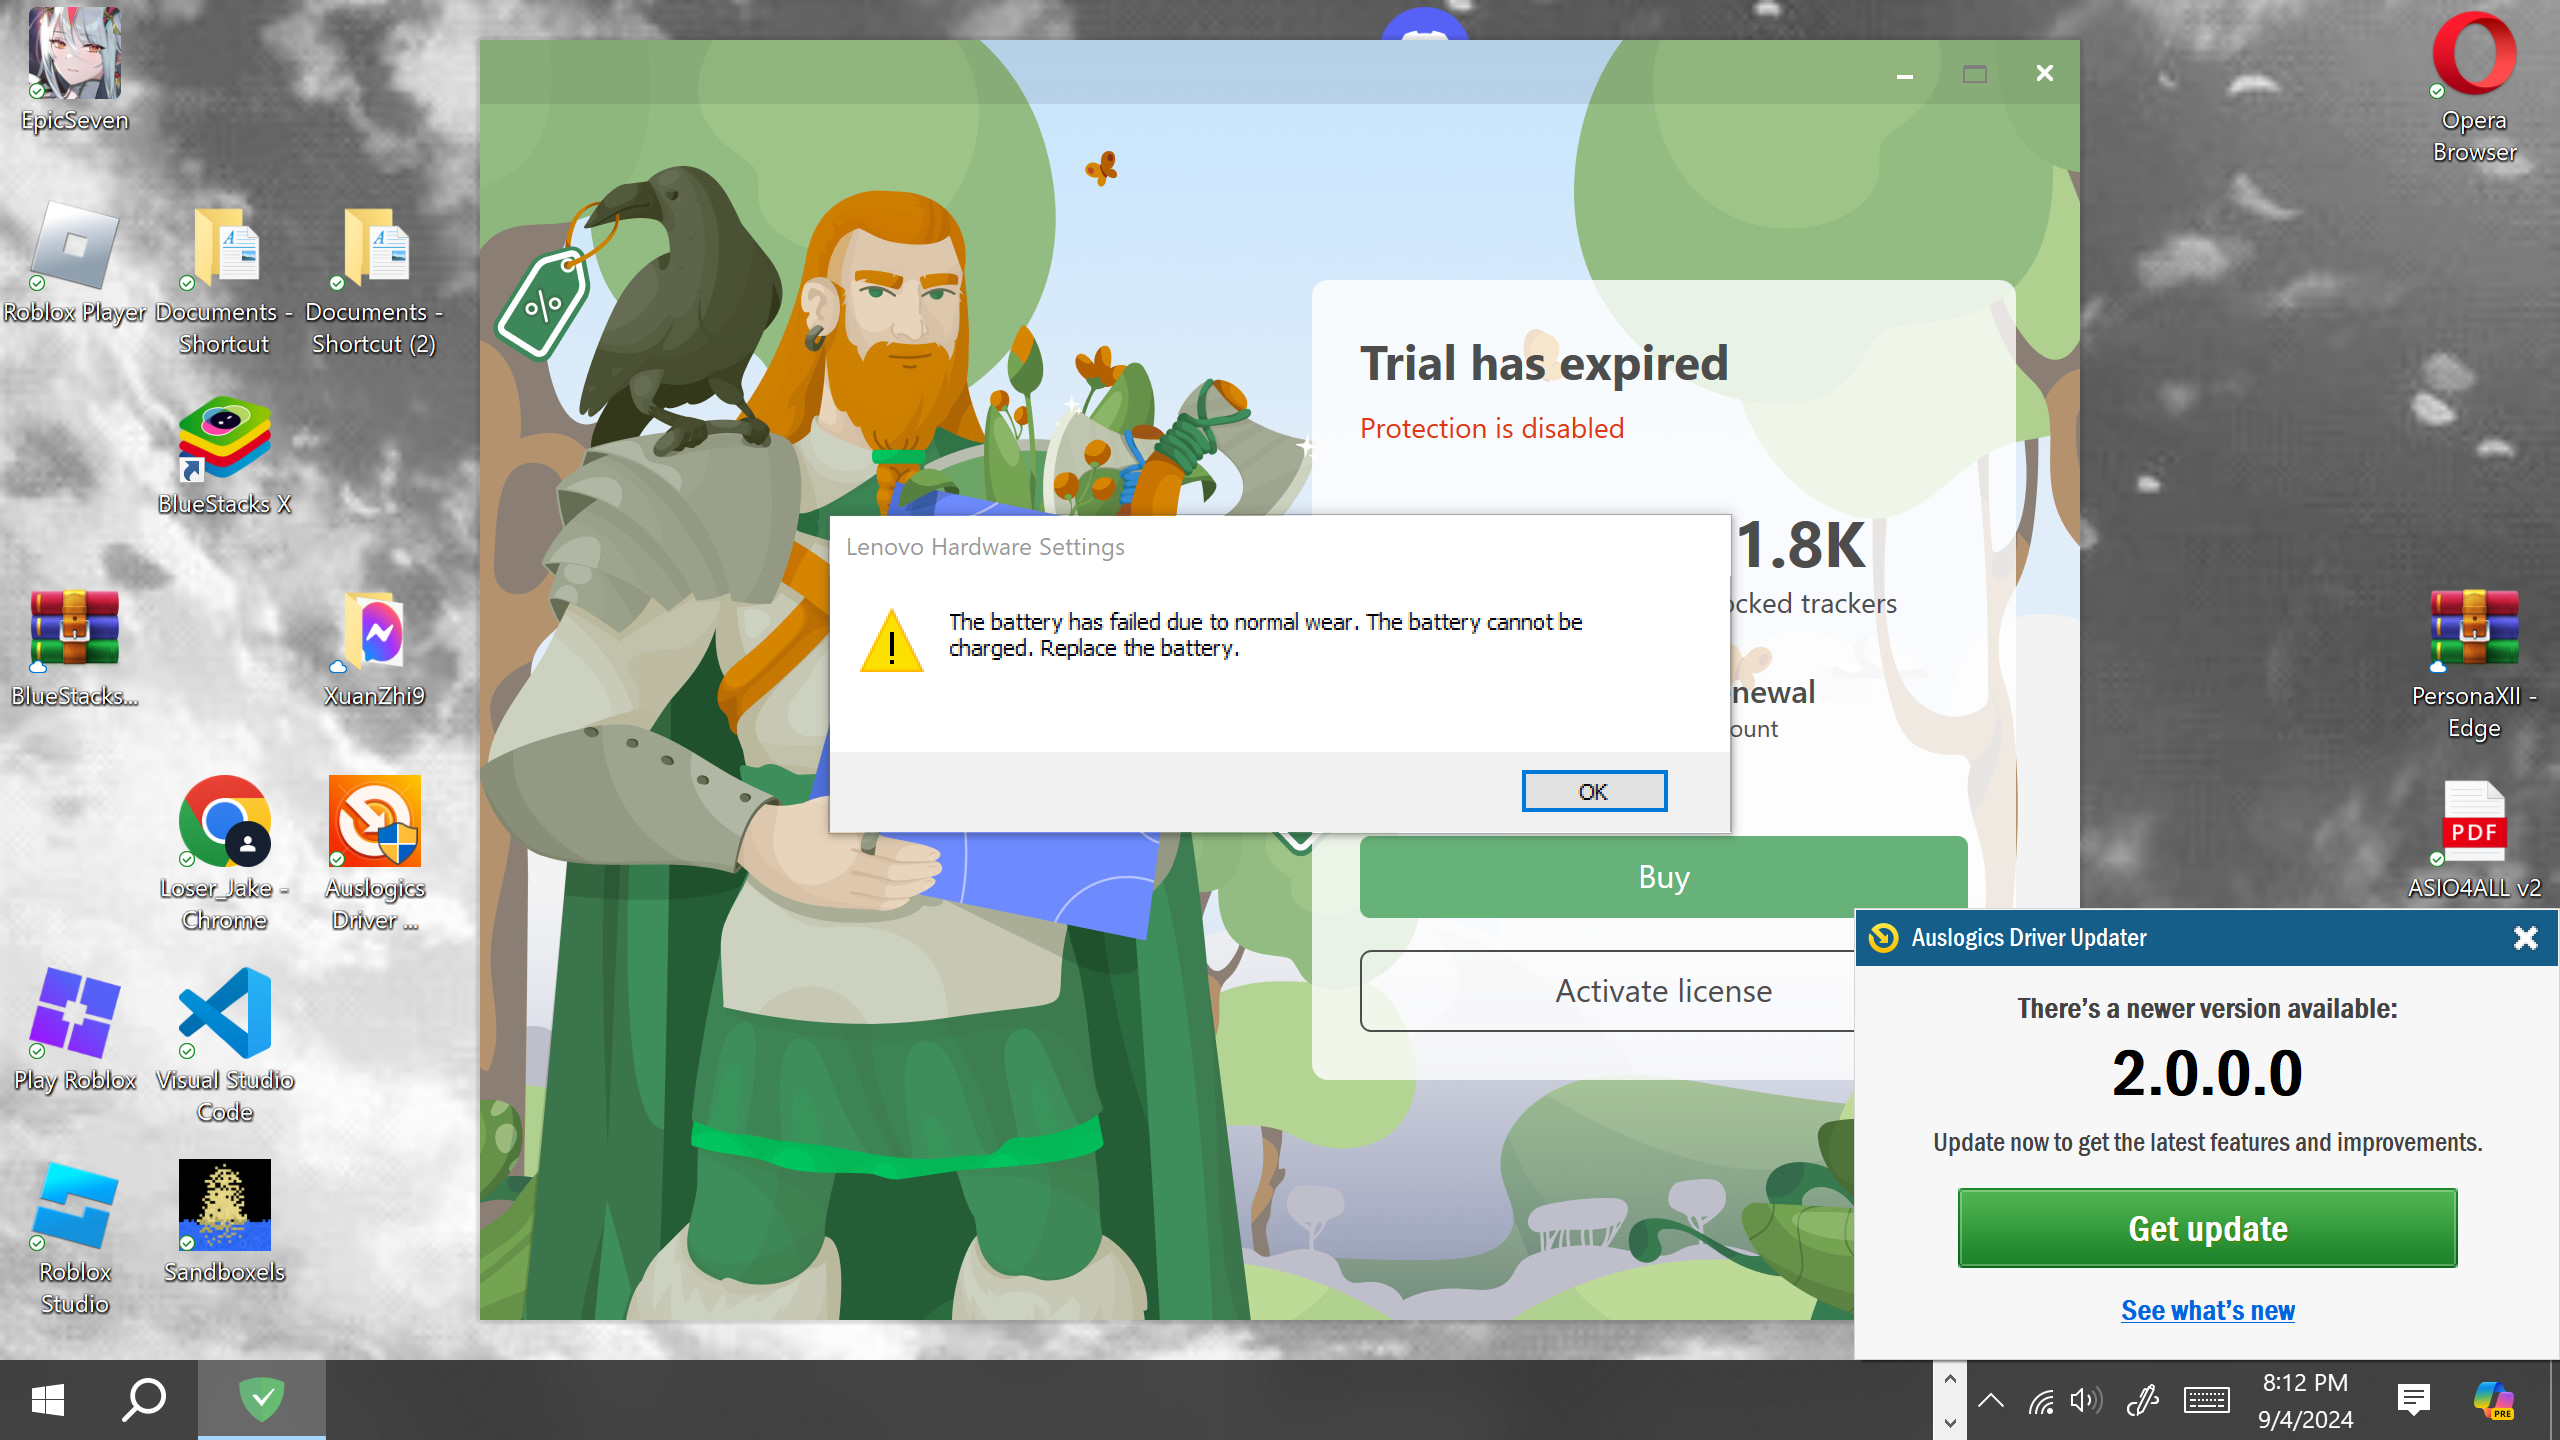
Task: Launch Visual Studio Code icon
Action: (224, 1014)
